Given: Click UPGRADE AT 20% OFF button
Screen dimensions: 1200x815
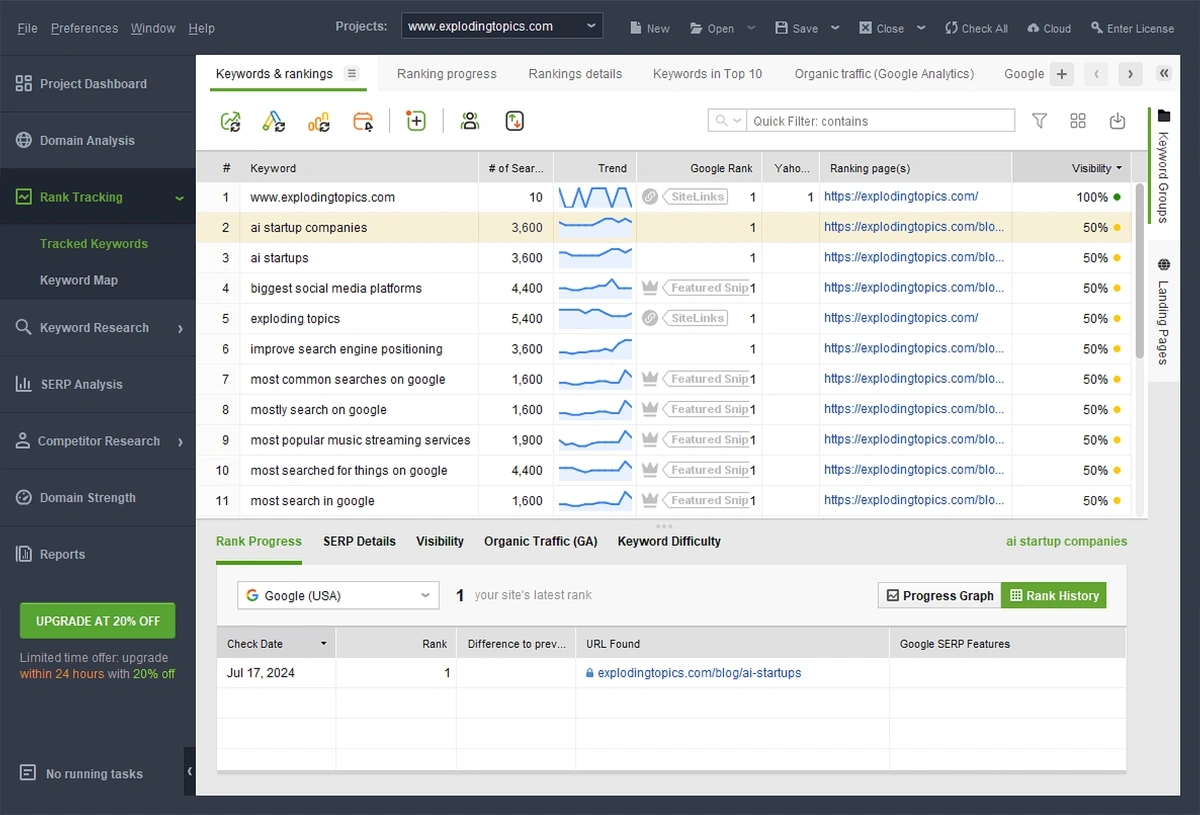Looking at the screenshot, I should (x=97, y=621).
